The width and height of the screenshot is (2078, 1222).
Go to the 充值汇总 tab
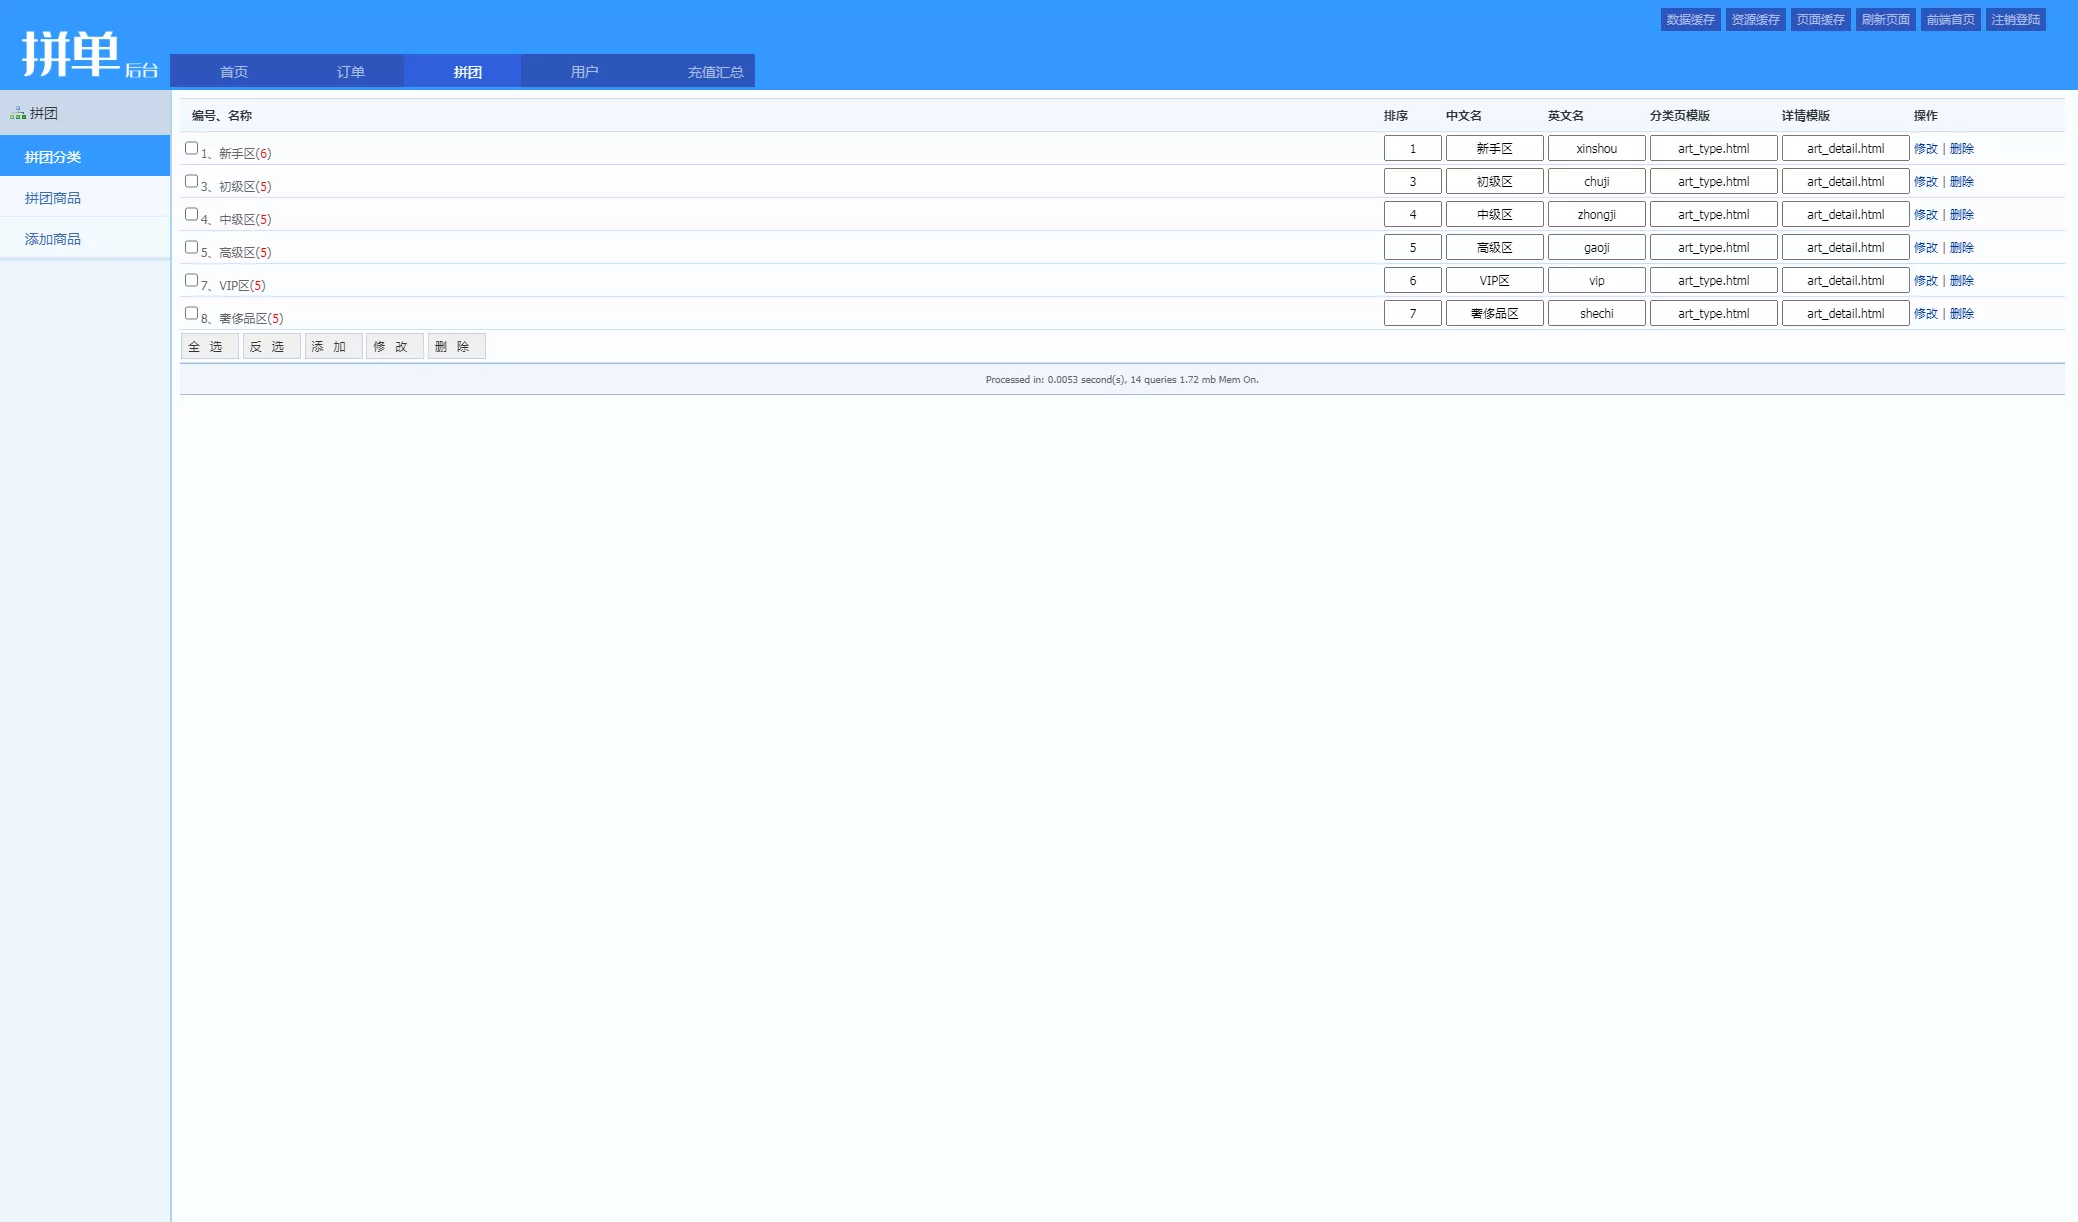pyautogui.click(x=715, y=72)
